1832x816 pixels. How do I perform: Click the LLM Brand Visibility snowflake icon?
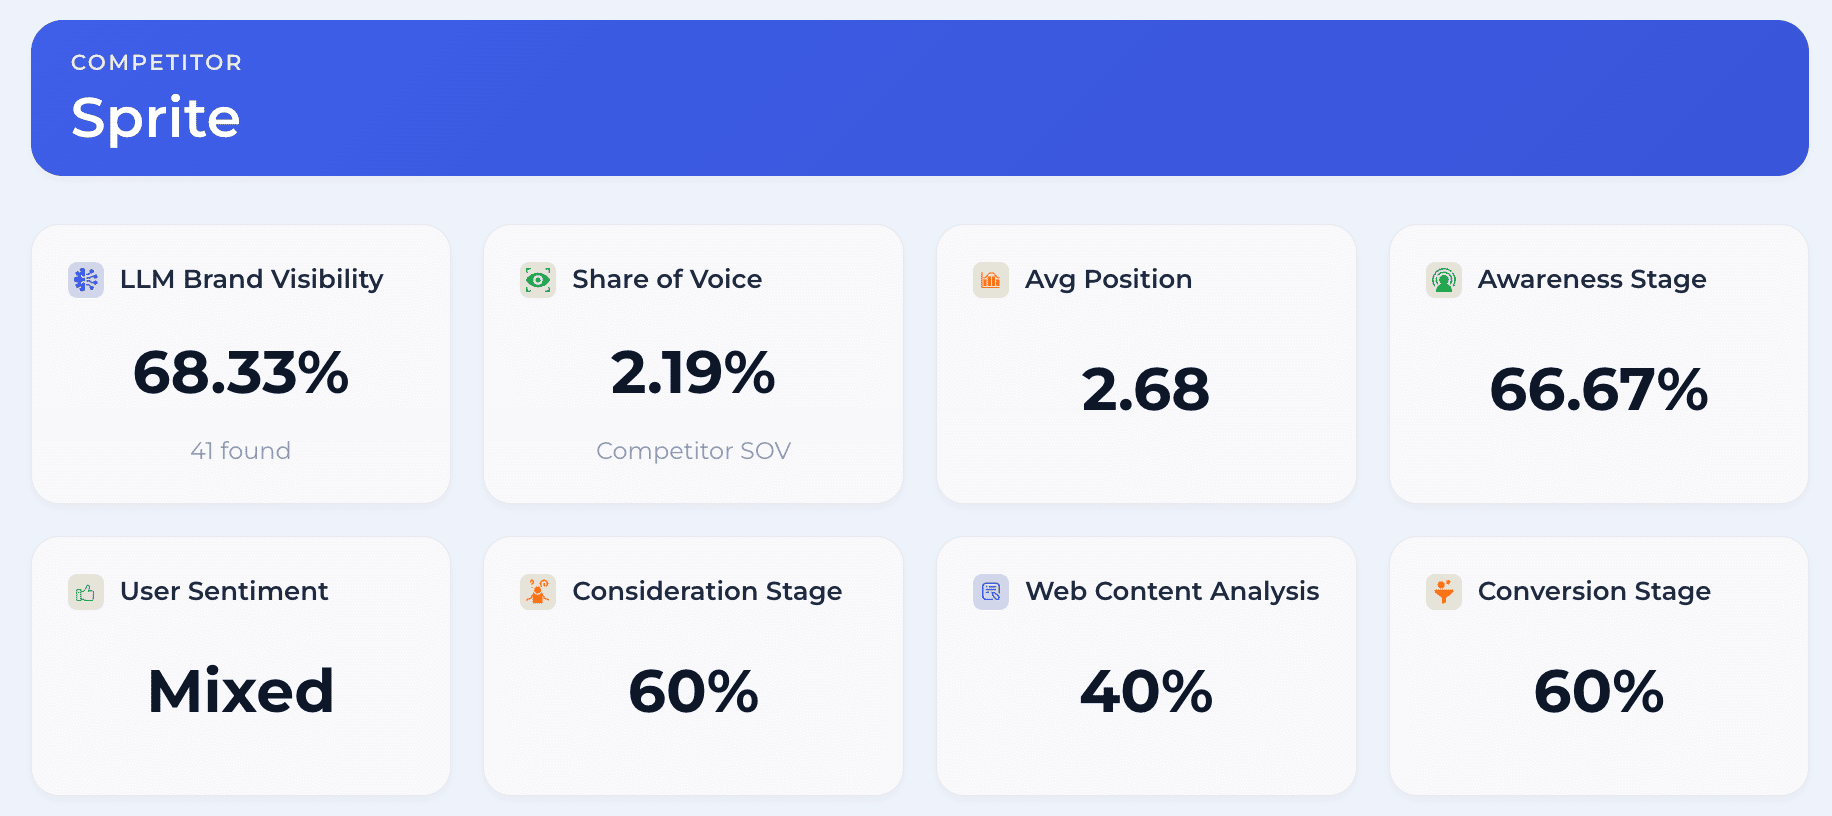click(86, 280)
